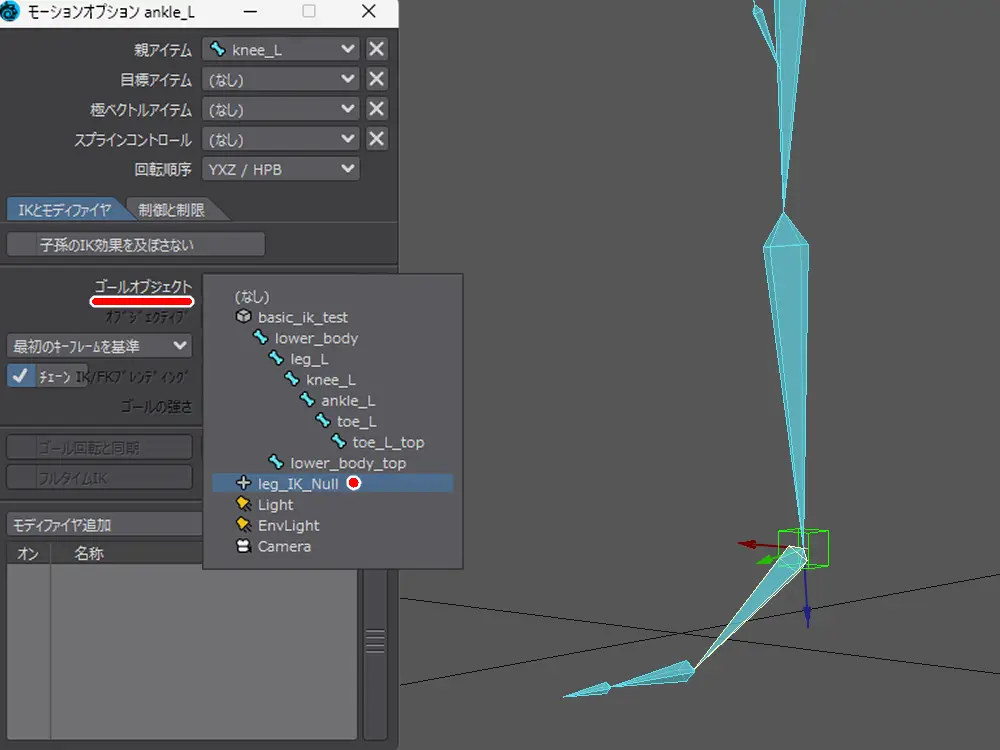Screen dimensions: 1000x750
Task: Click the camera icon beside Camera entry
Action: coord(243,547)
